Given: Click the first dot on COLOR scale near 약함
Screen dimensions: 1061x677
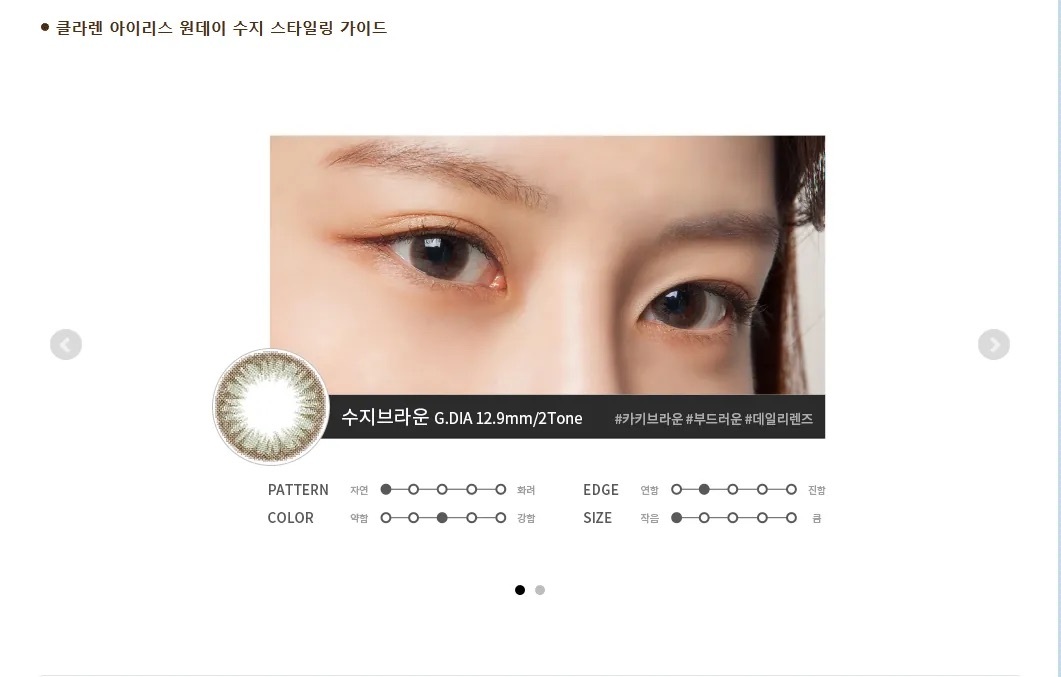Looking at the screenshot, I should [386, 518].
